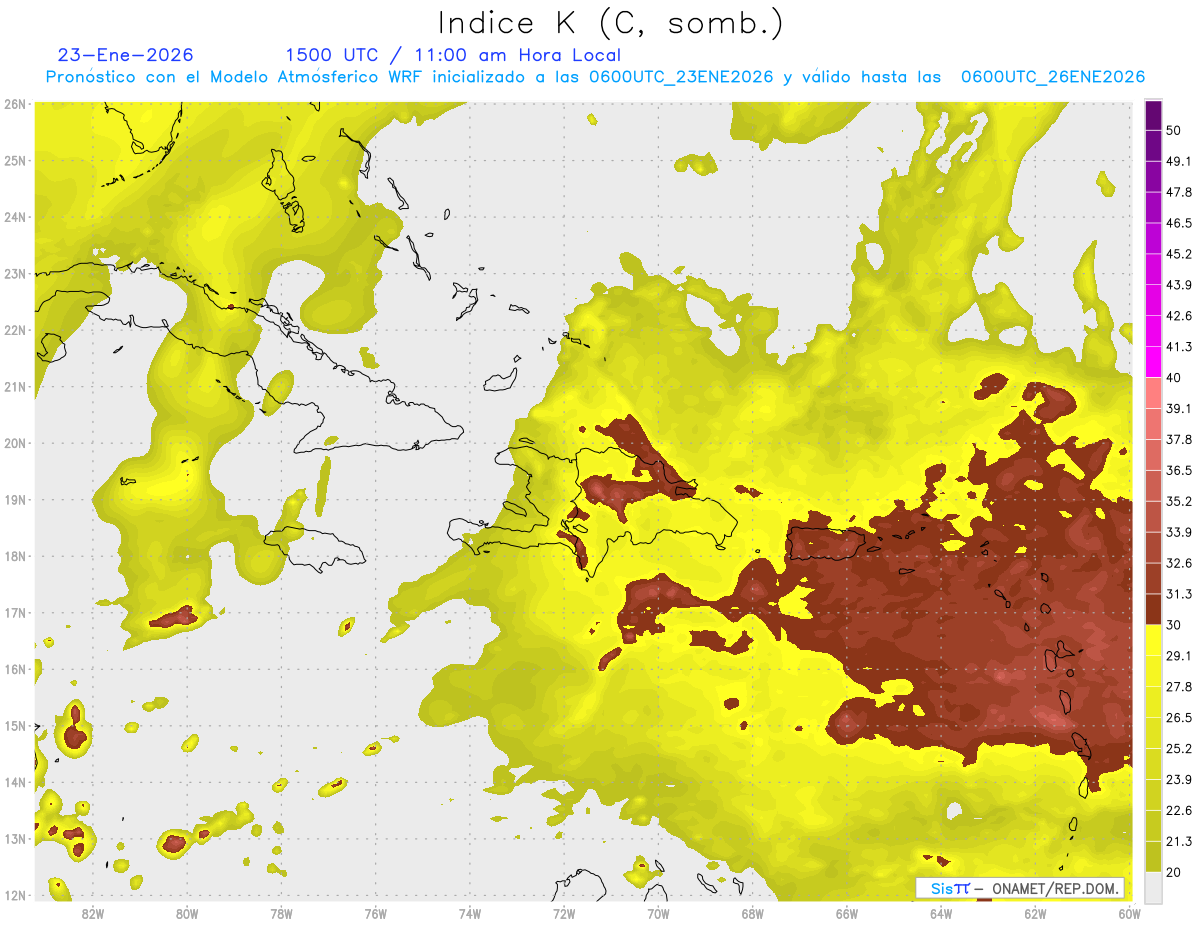1200x927 pixels.
Task: Click colorbar value '45.2'
Action: 1179,253
